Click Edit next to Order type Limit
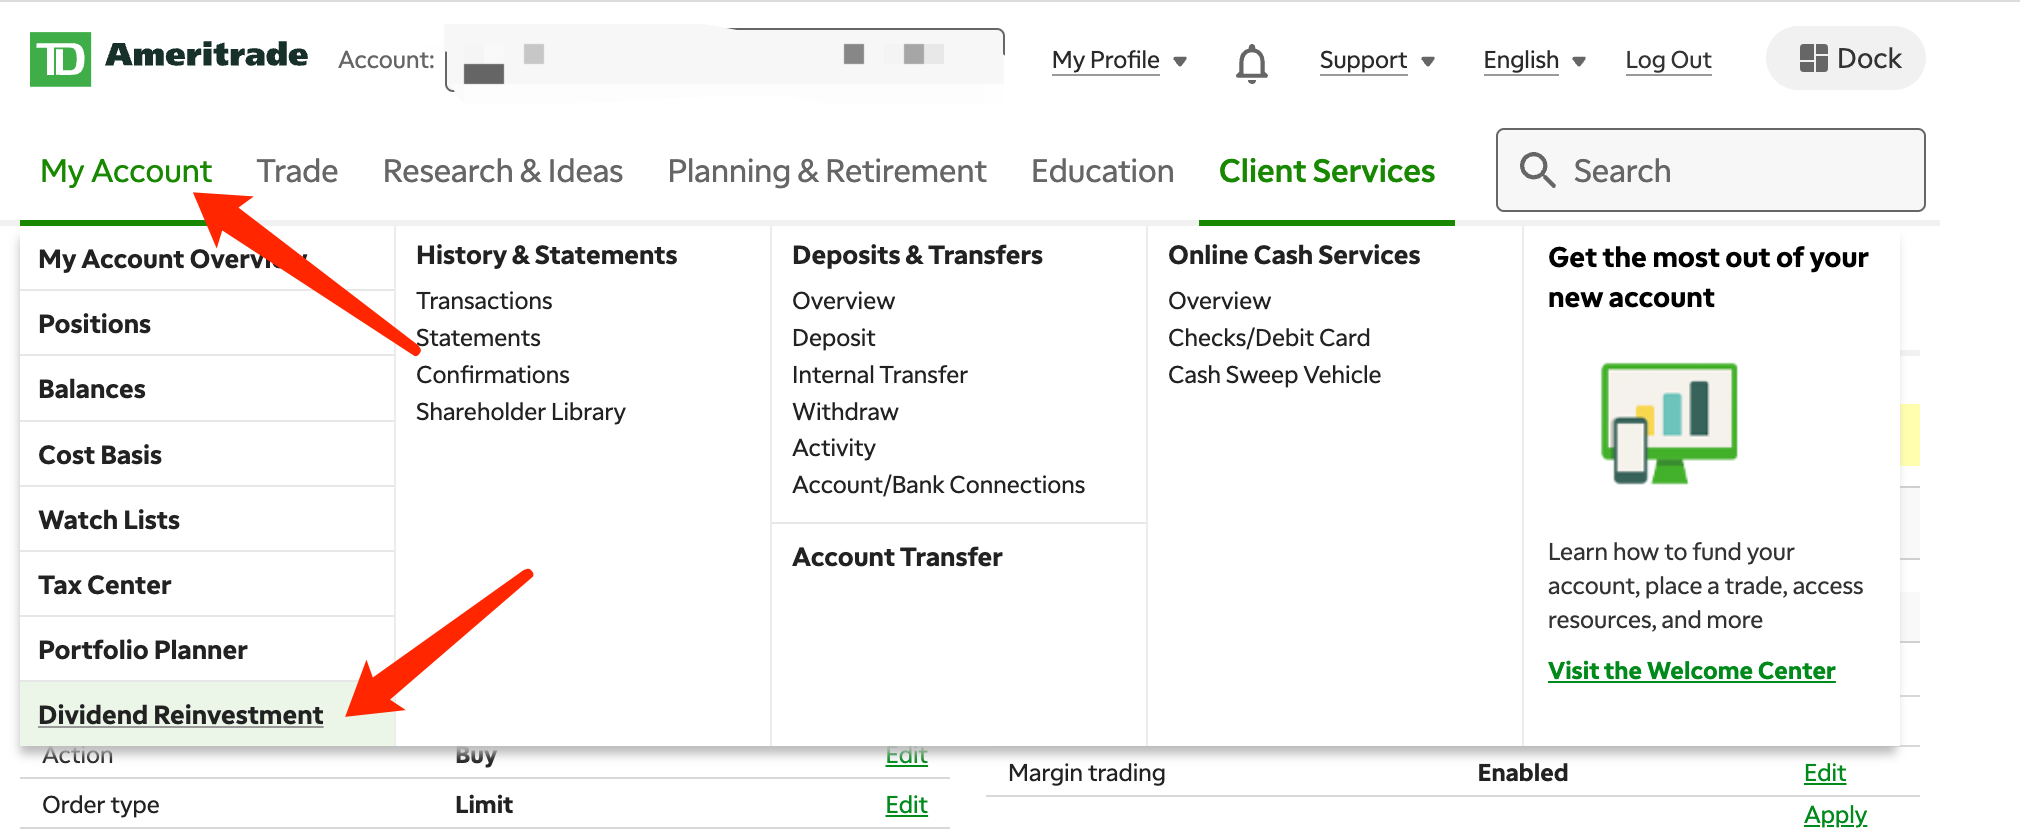 coord(906,805)
